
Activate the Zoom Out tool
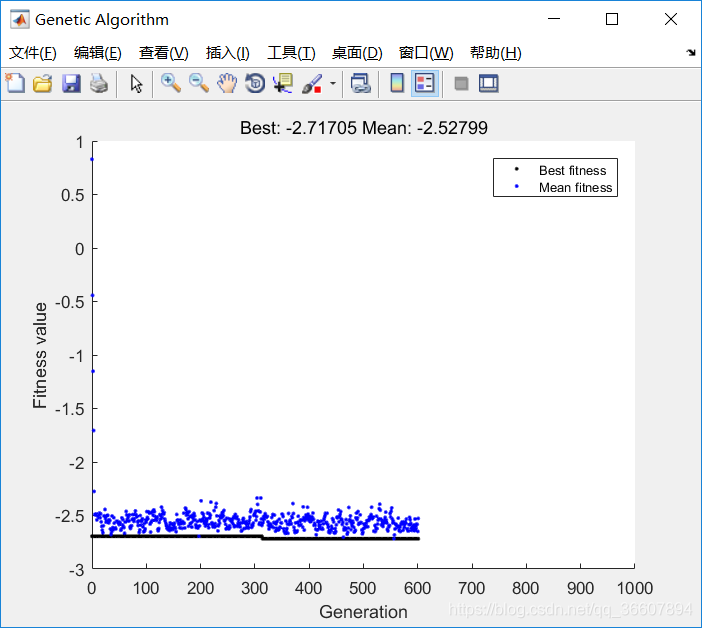199,84
